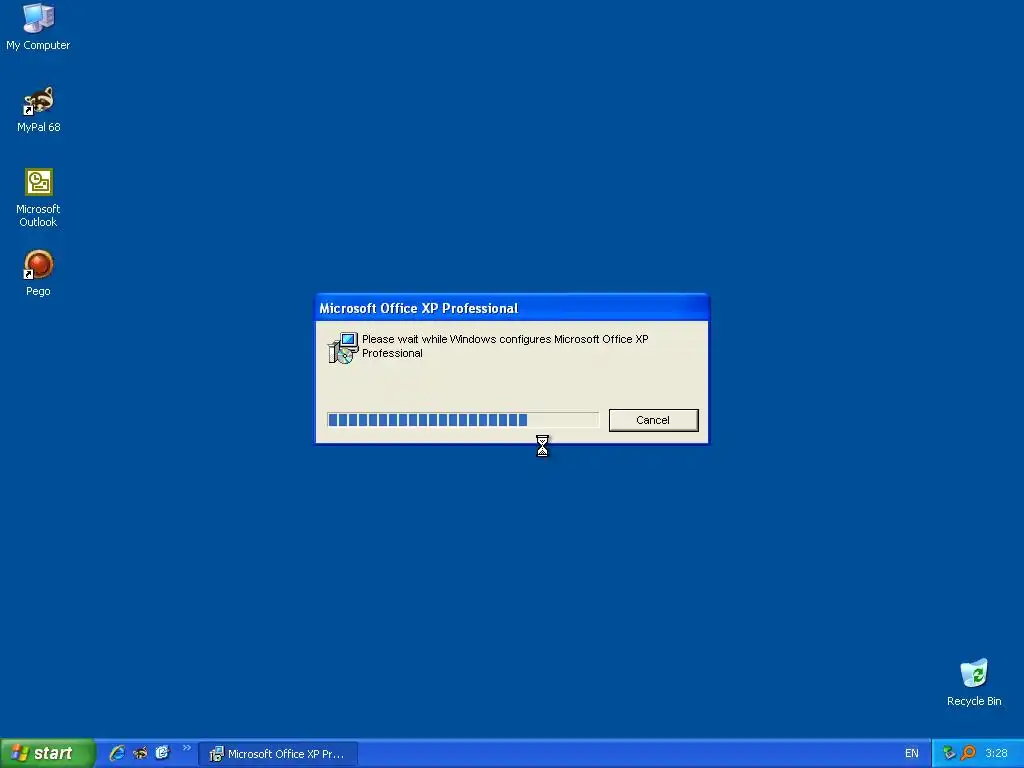Viewport: 1024px width, 768px height.
Task: Open the EN language bar indicator
Action: [912, 754]
